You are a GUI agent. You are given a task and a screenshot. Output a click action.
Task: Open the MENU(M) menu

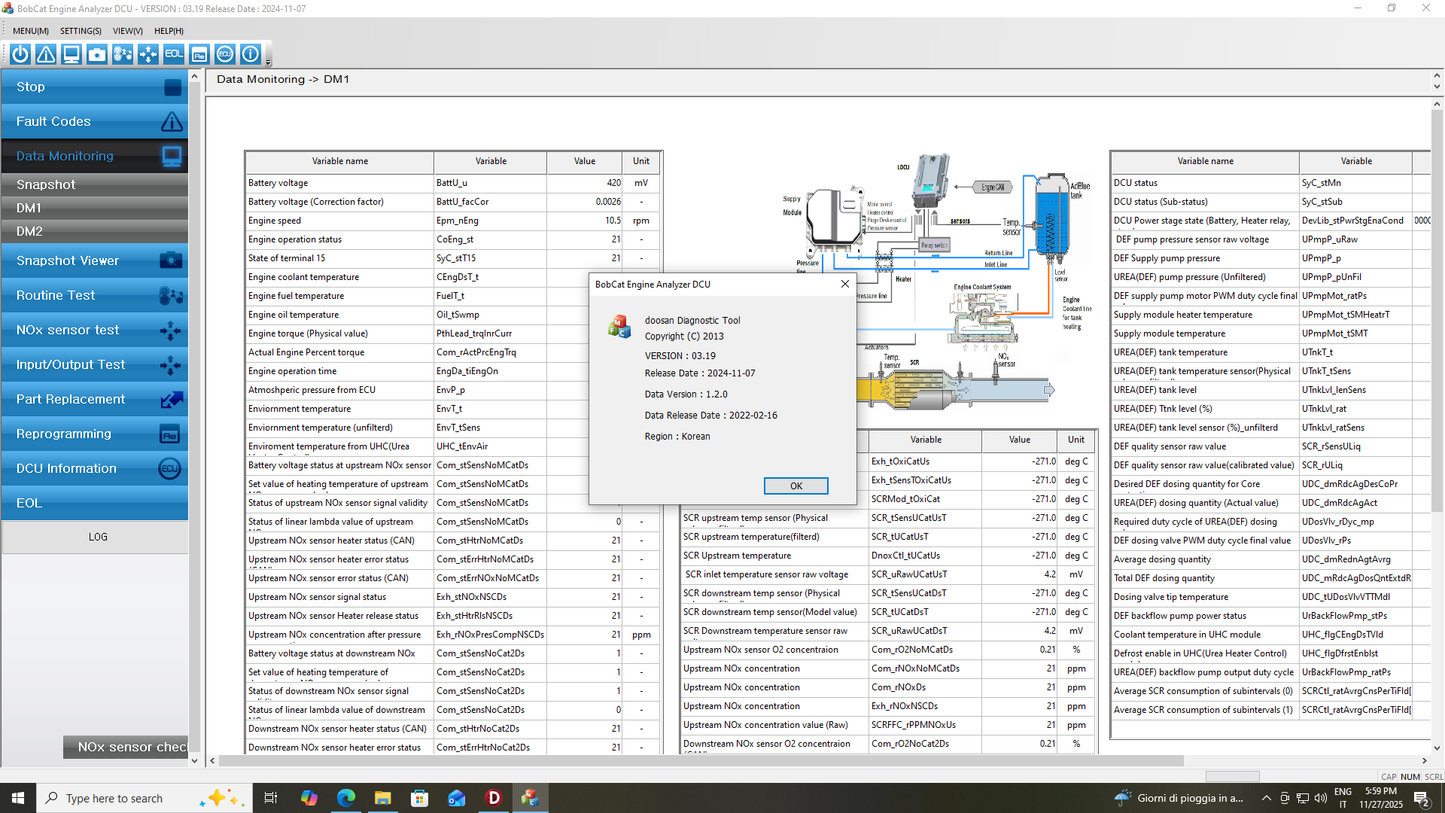(31, 31)
